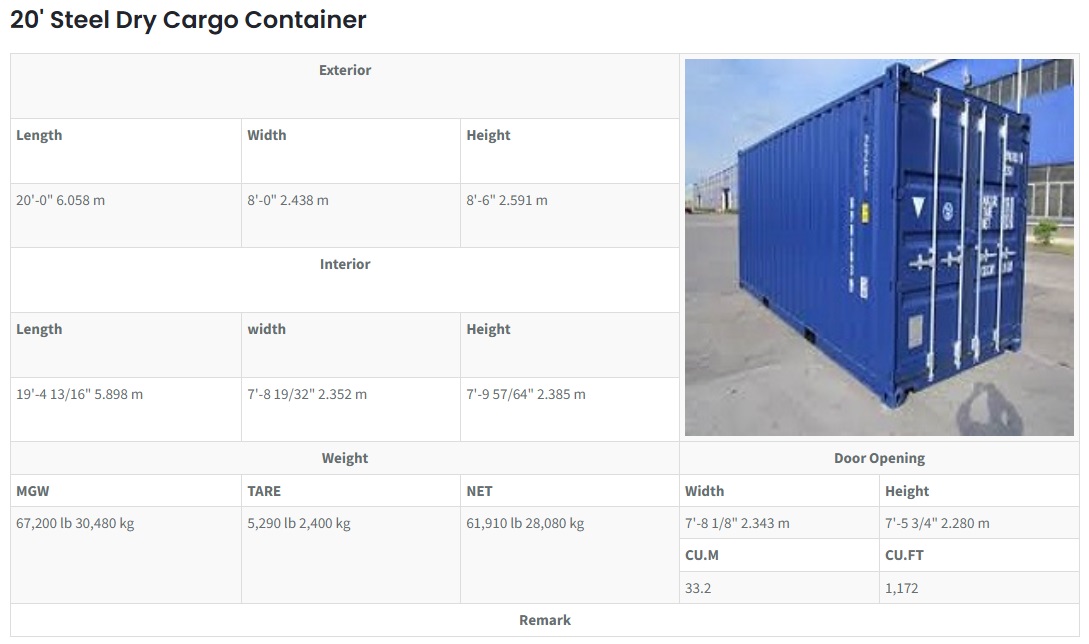Click interior length 19'-4 13/16" 5.898 m
1089x644 pixels.
[79, 394]
